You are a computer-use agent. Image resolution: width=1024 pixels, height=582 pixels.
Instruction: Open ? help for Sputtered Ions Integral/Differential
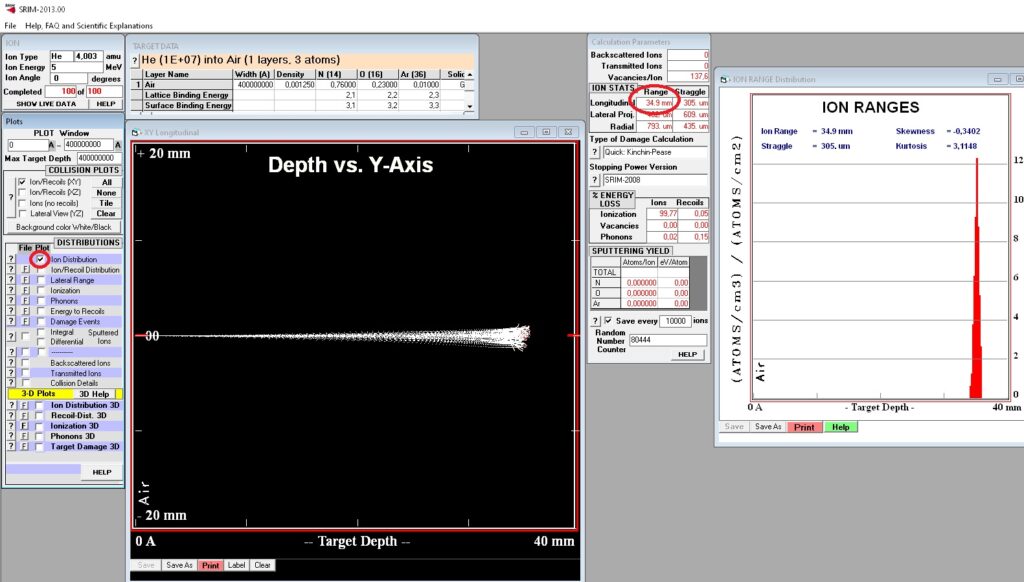pos(10,337)
